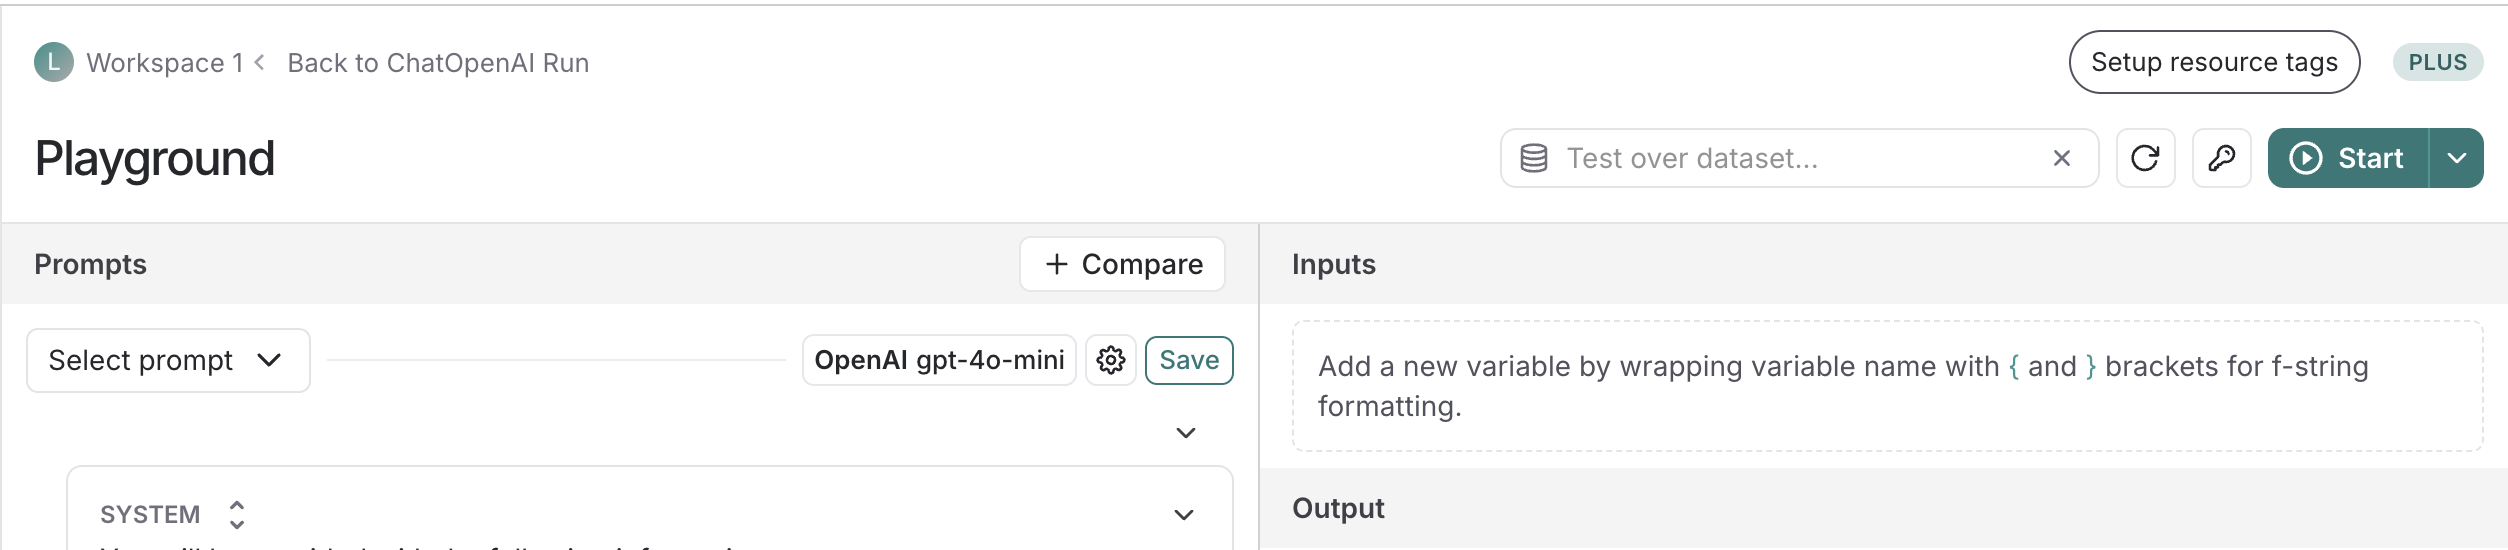The width and height of the screenshot is (2508, 550).
Task: Change SYSTEM message role selector
Action: 236,514
